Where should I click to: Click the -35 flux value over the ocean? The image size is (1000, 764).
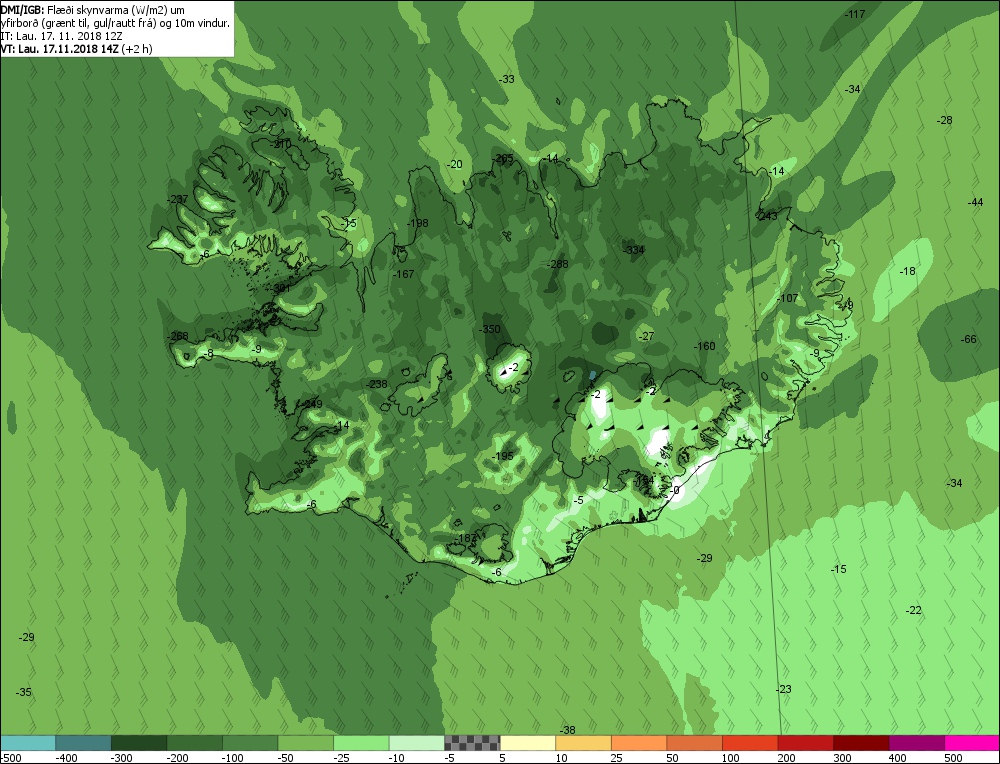pos(24,692)
